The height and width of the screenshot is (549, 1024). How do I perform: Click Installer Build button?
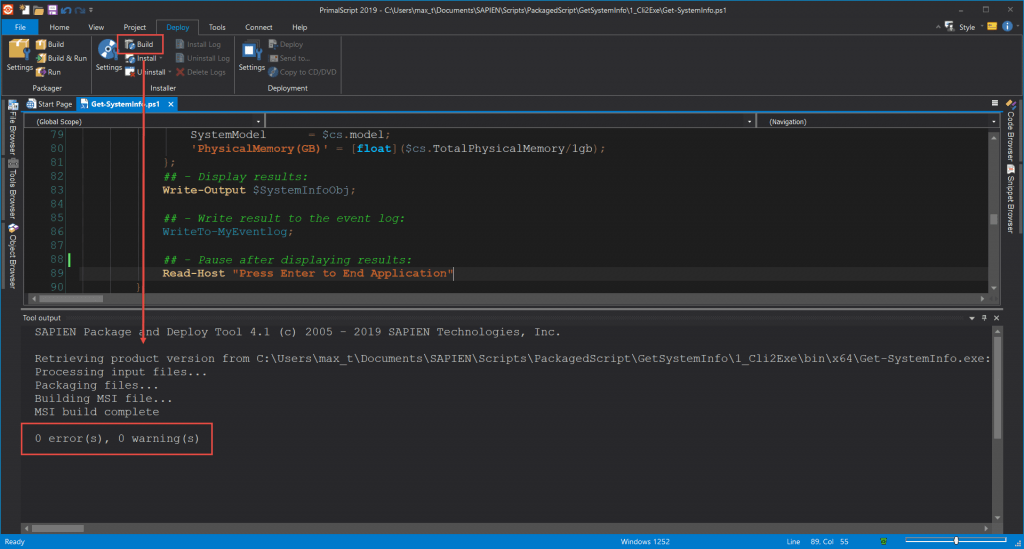pos(139,44)
